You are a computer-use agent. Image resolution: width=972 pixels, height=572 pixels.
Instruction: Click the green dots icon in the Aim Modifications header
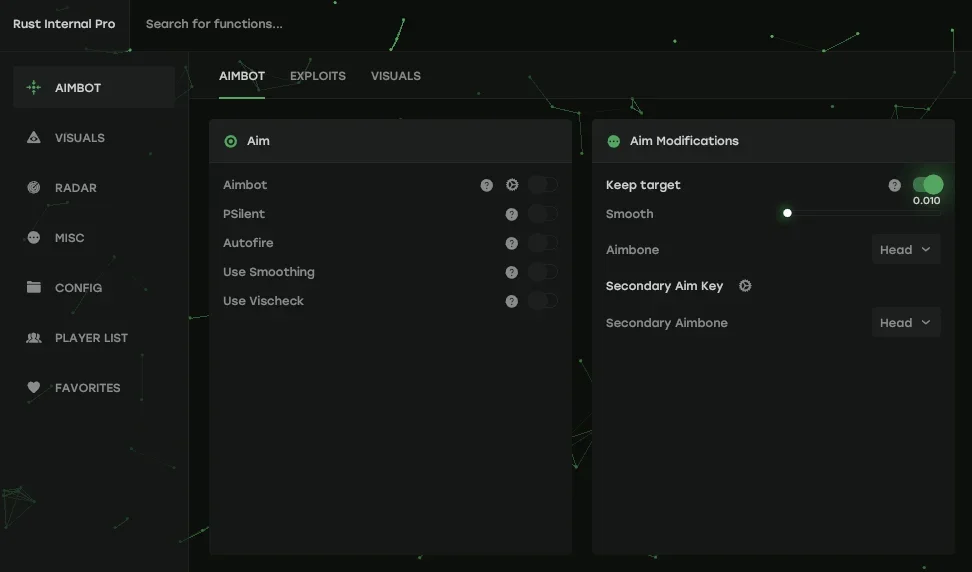pos(614,141)
